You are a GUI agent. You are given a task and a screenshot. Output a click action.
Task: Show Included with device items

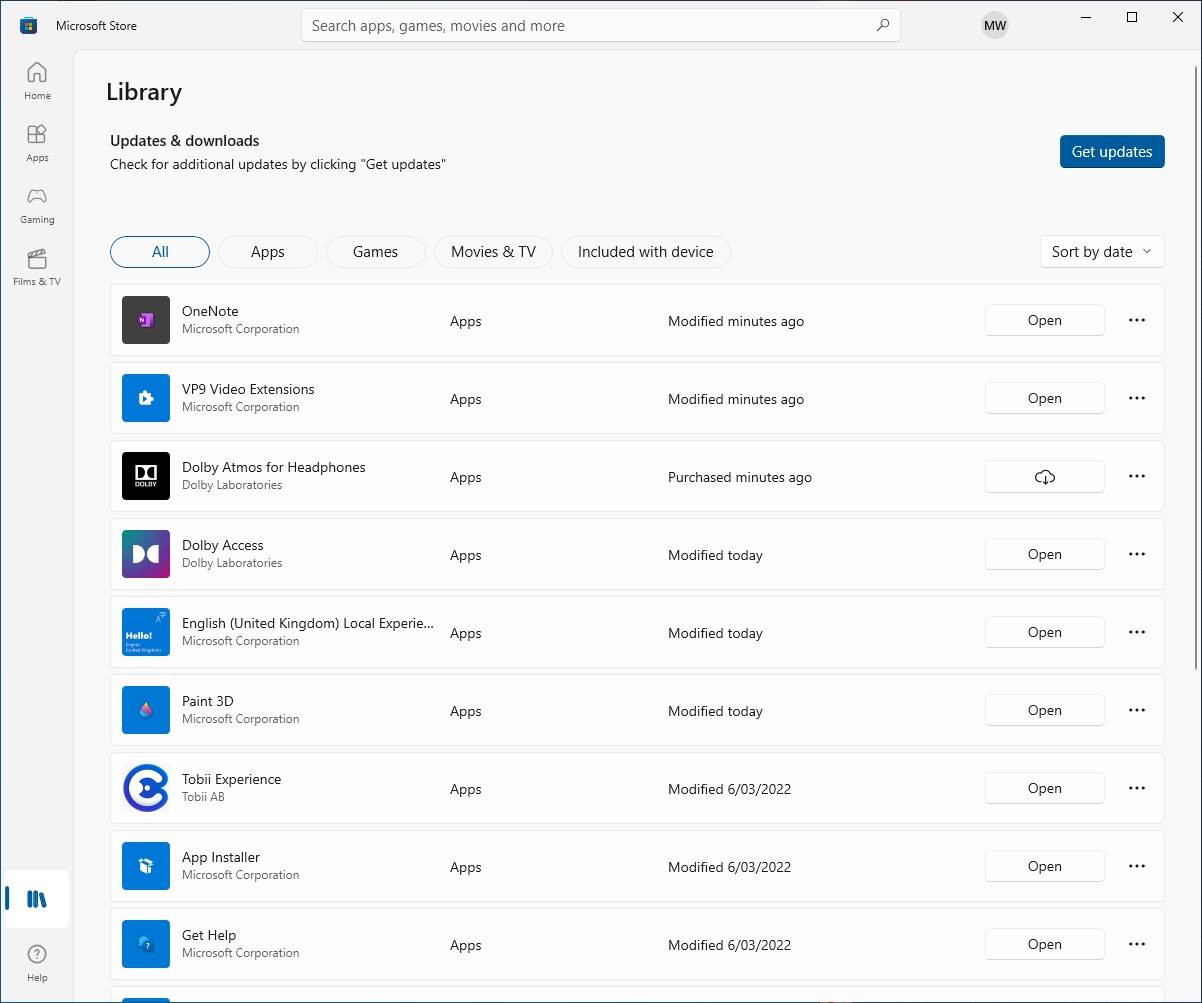(x=646, y=252)
